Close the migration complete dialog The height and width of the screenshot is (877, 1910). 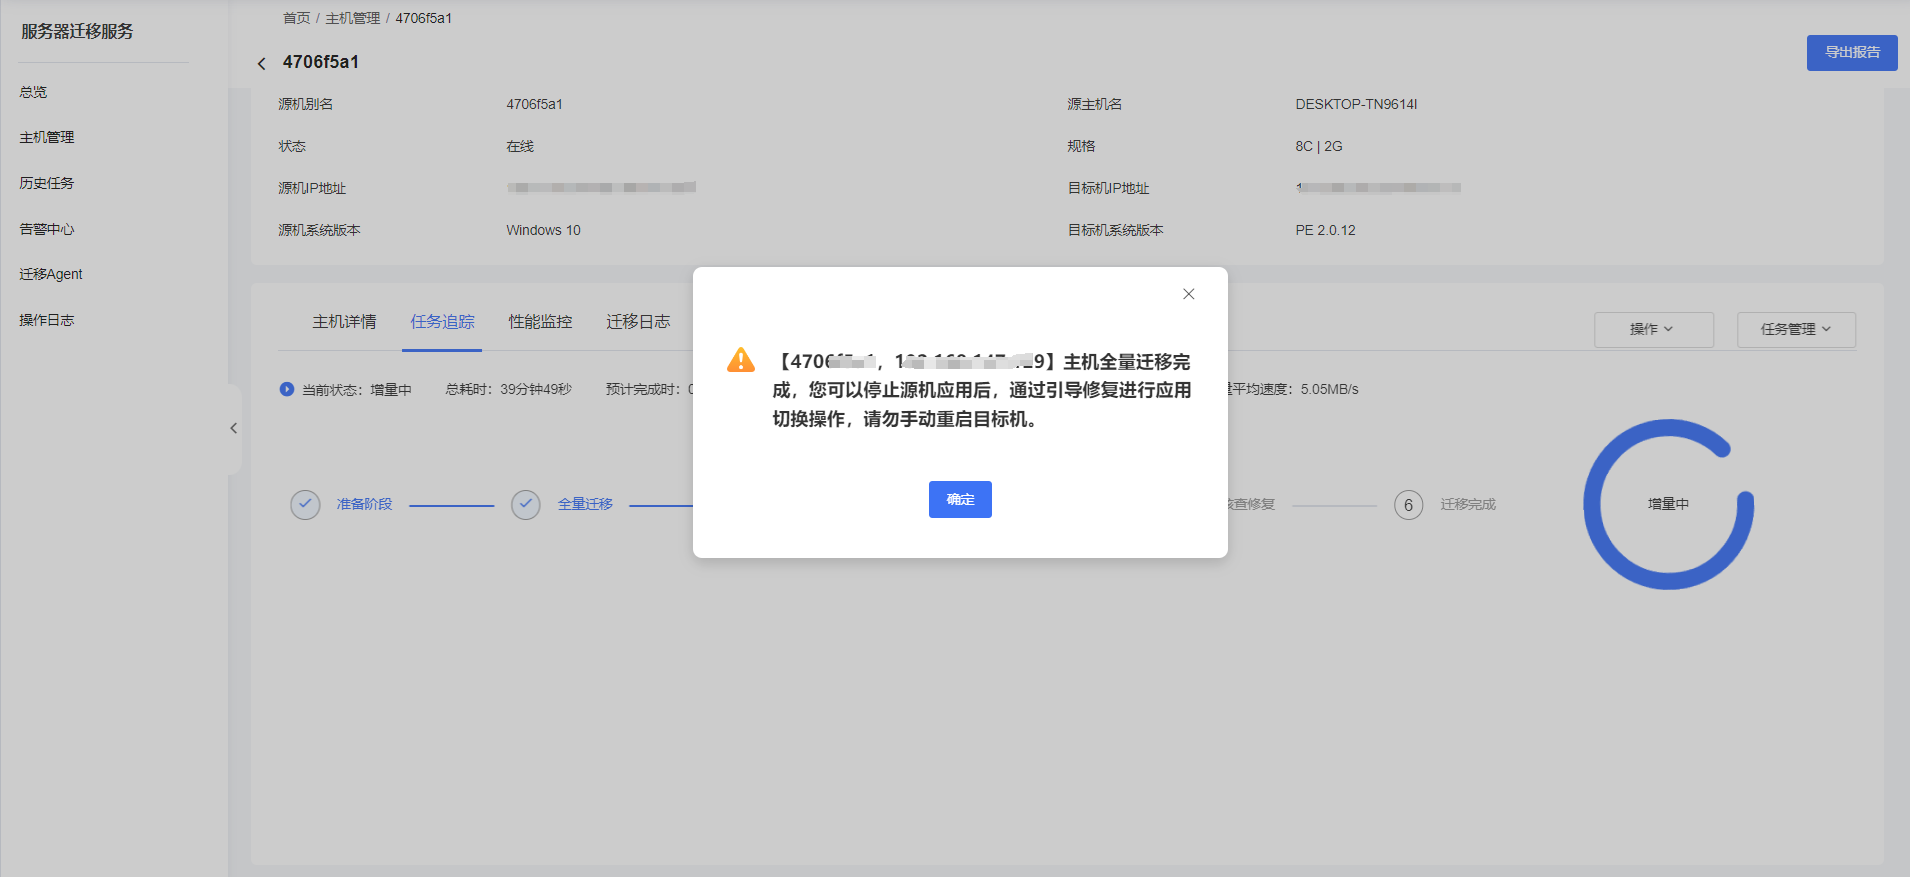coord(1188,294)
